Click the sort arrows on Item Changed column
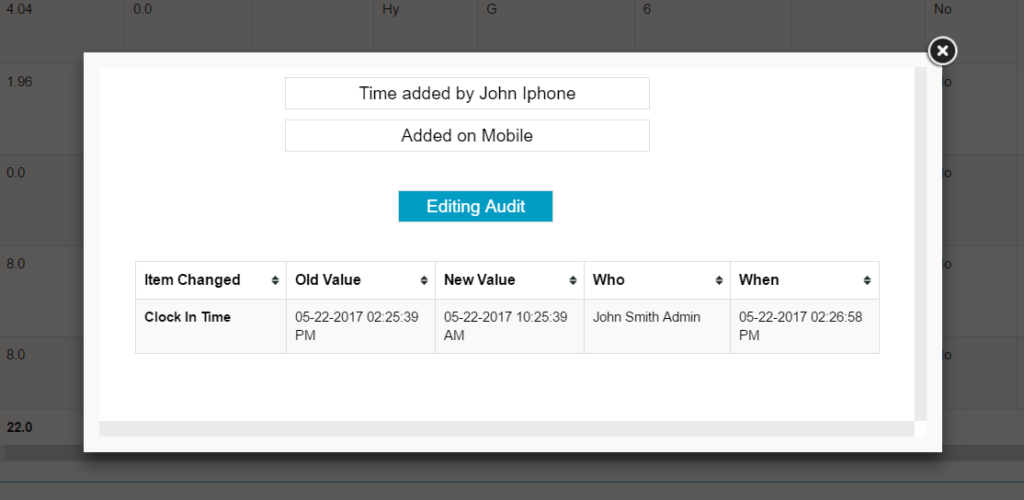Image resolution: width=1024 pixels, height=500 pixels. (x=275, y=281)
